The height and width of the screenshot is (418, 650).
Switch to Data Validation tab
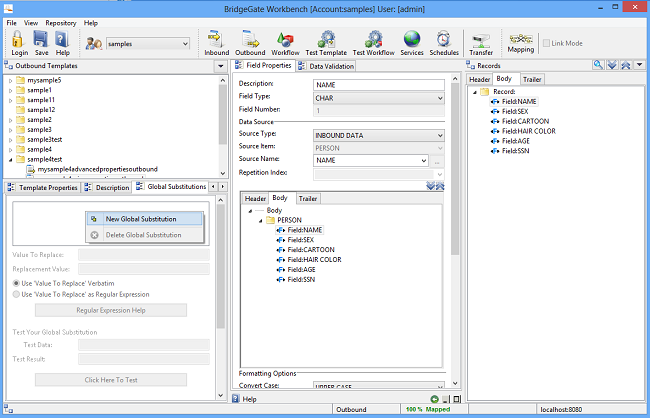coord(326,66)
